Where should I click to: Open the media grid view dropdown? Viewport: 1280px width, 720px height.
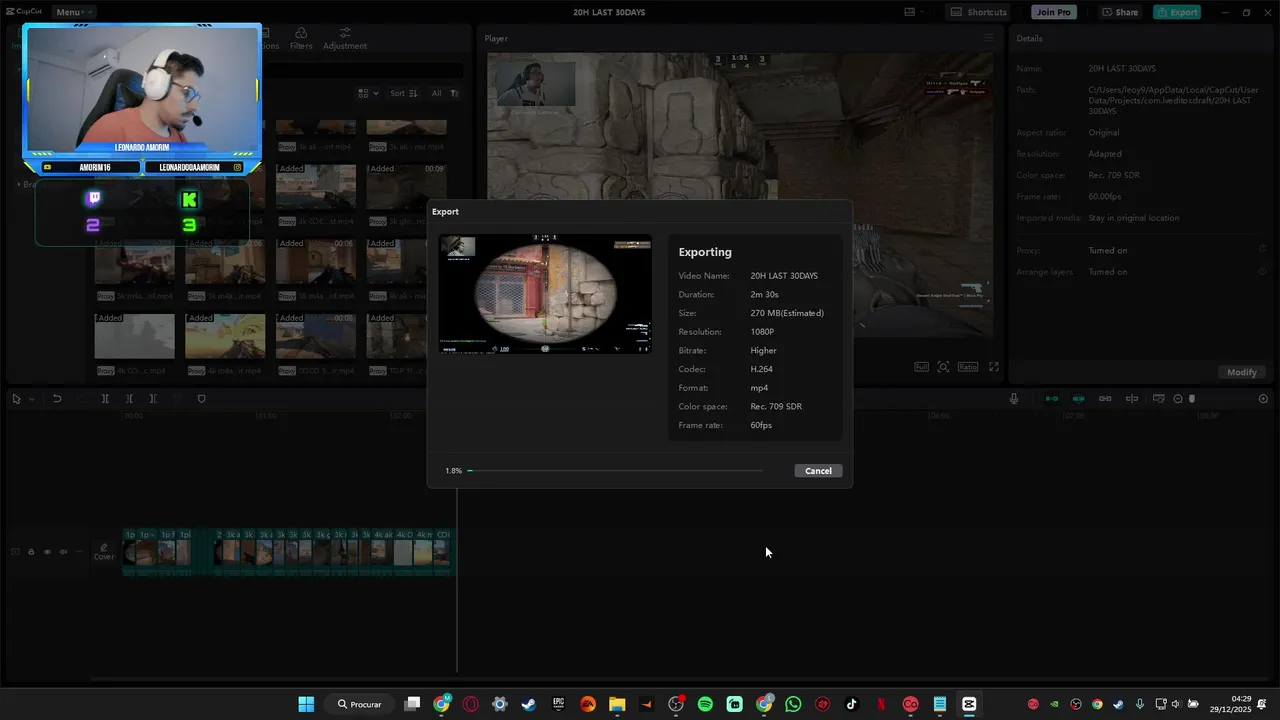(x=368, y=93)
